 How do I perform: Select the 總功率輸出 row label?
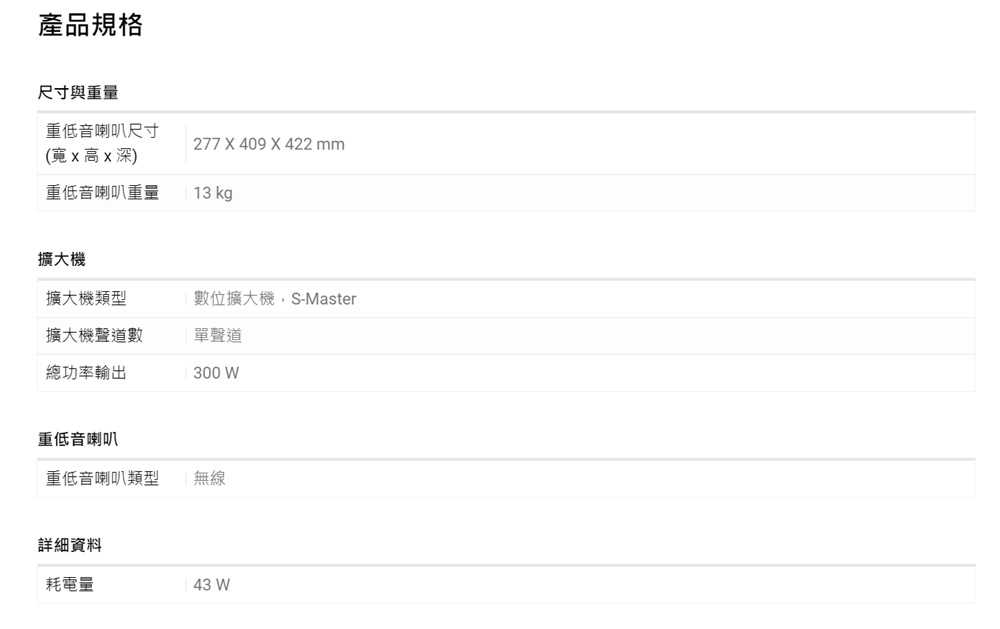[x=86, y=373]
